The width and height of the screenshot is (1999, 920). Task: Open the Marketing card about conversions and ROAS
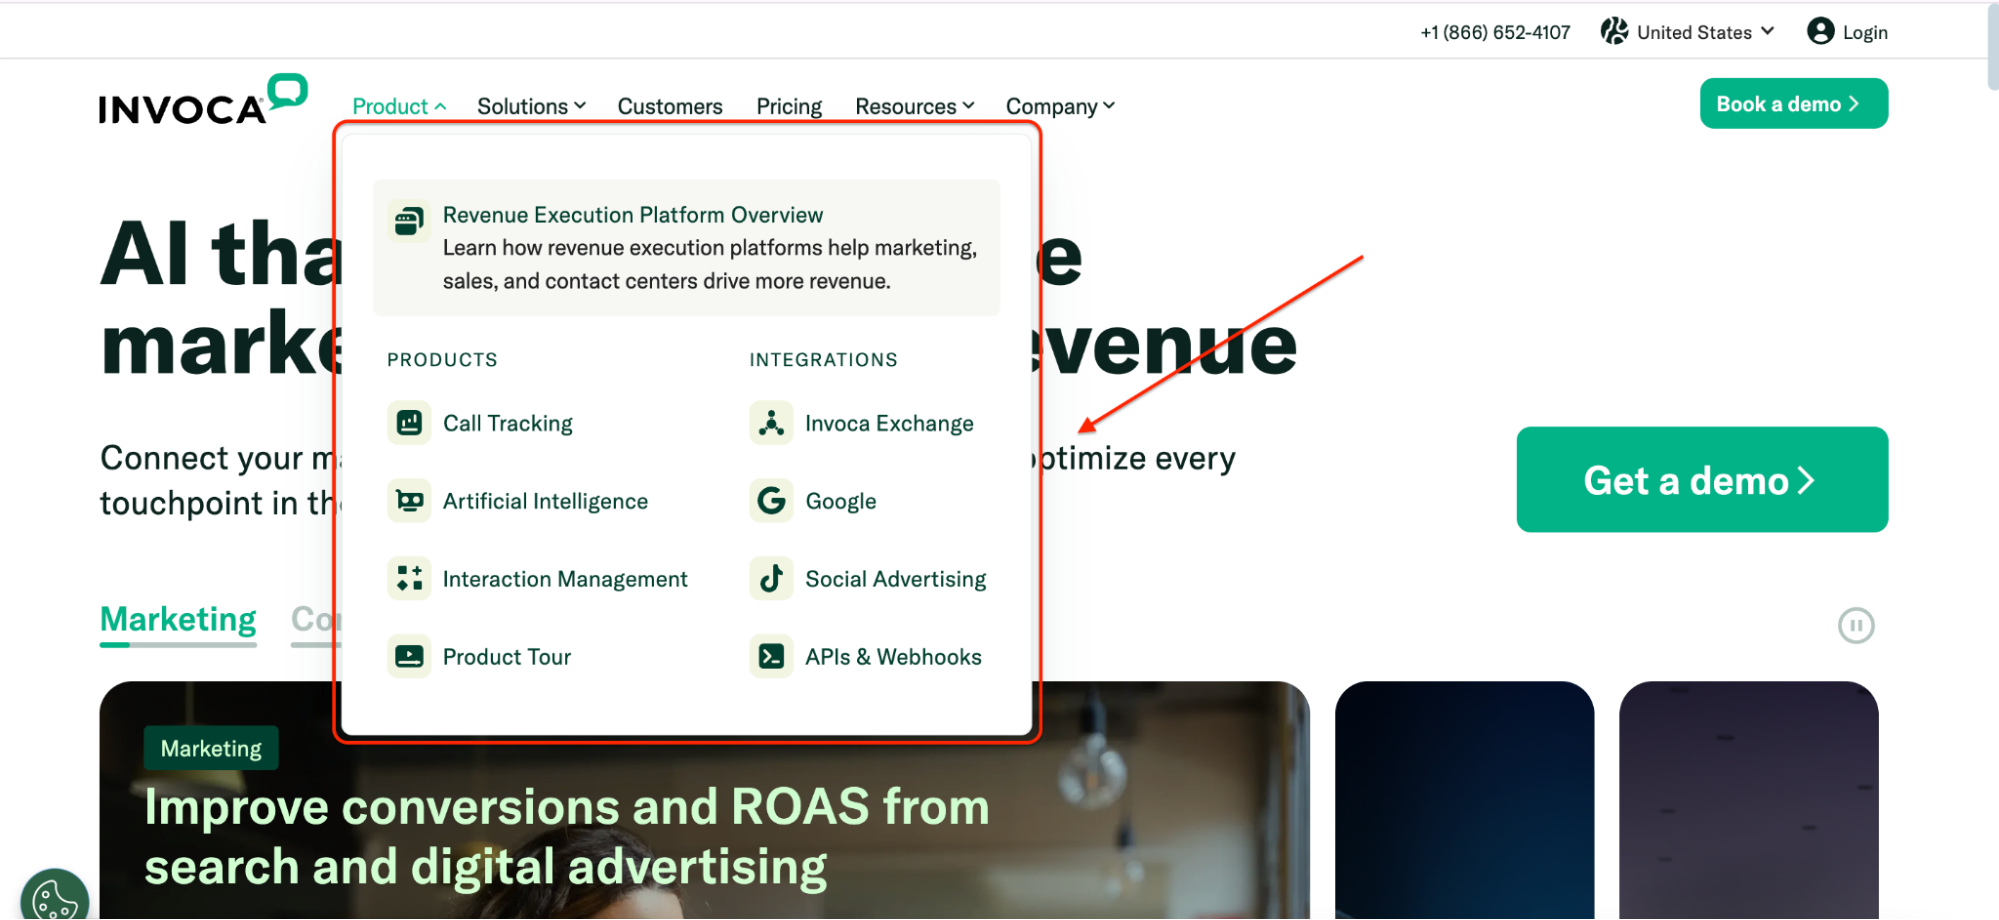coord(704,800)
